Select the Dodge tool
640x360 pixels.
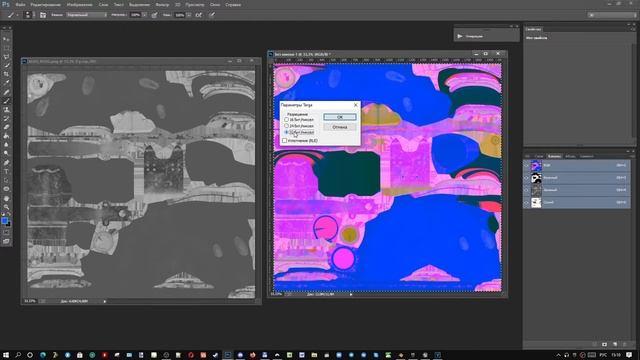(6, 153)
